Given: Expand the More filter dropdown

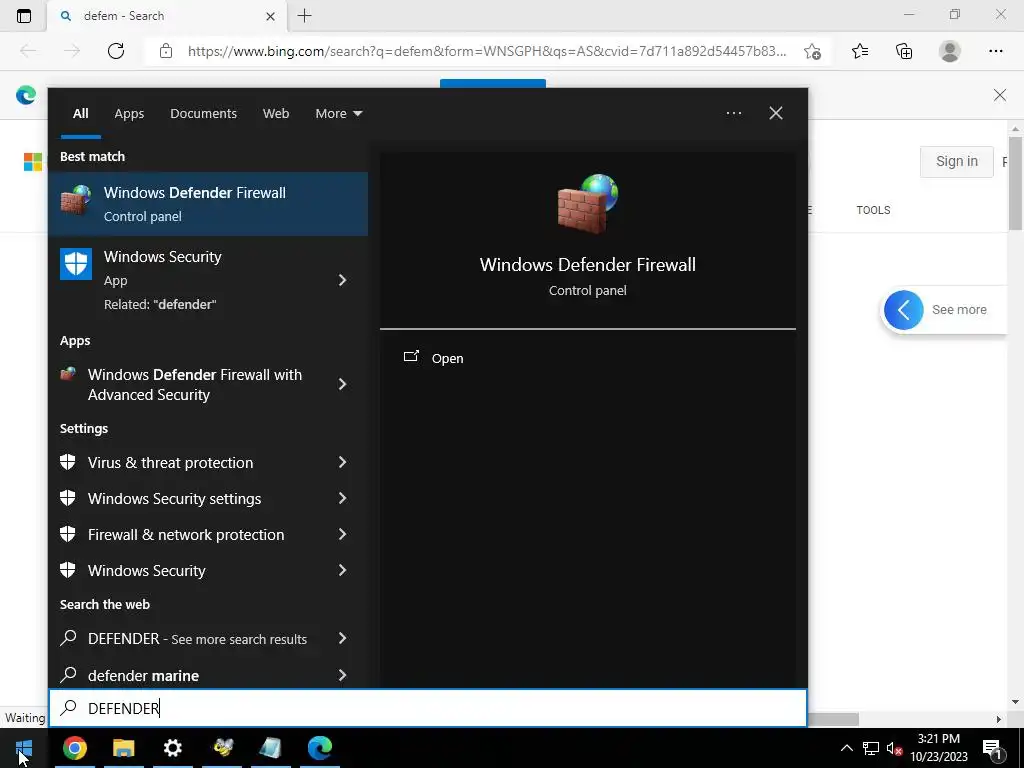Looking at the screenshot, I should click(x=338, y=114).
